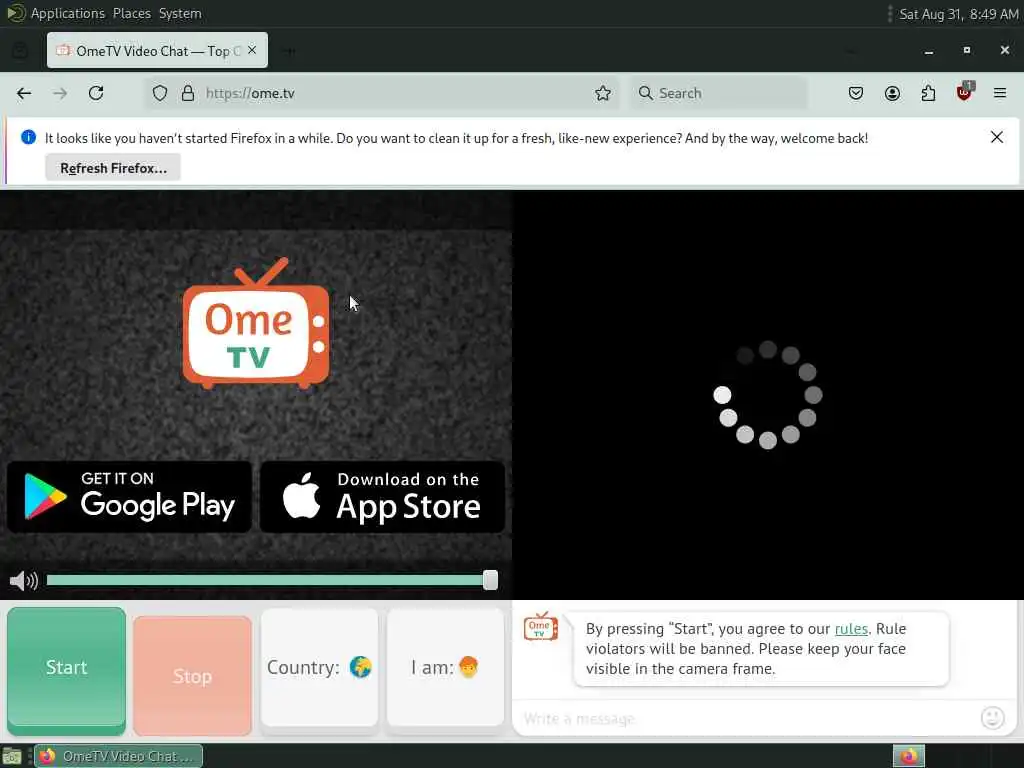The image size is (1024, 768).
Task: Click the OmeTV avatar in chat
Action: click(x=541, y=627)
